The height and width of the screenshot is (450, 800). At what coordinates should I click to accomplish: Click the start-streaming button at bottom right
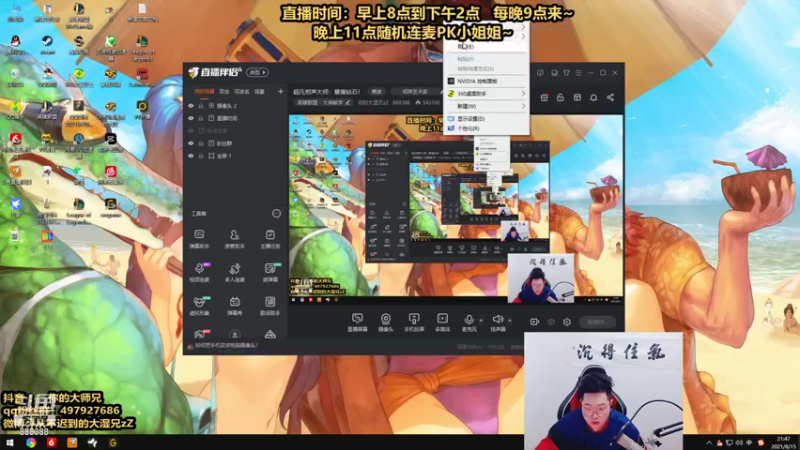(x=597, y=322)
